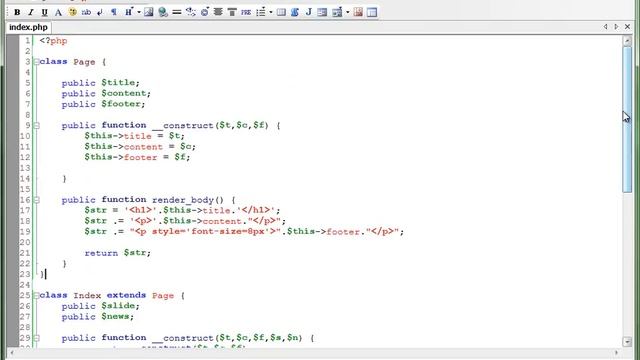This screenshot has width=640, height=360.
Task: Click 'return $str;' statement
Action: point(118,253)
